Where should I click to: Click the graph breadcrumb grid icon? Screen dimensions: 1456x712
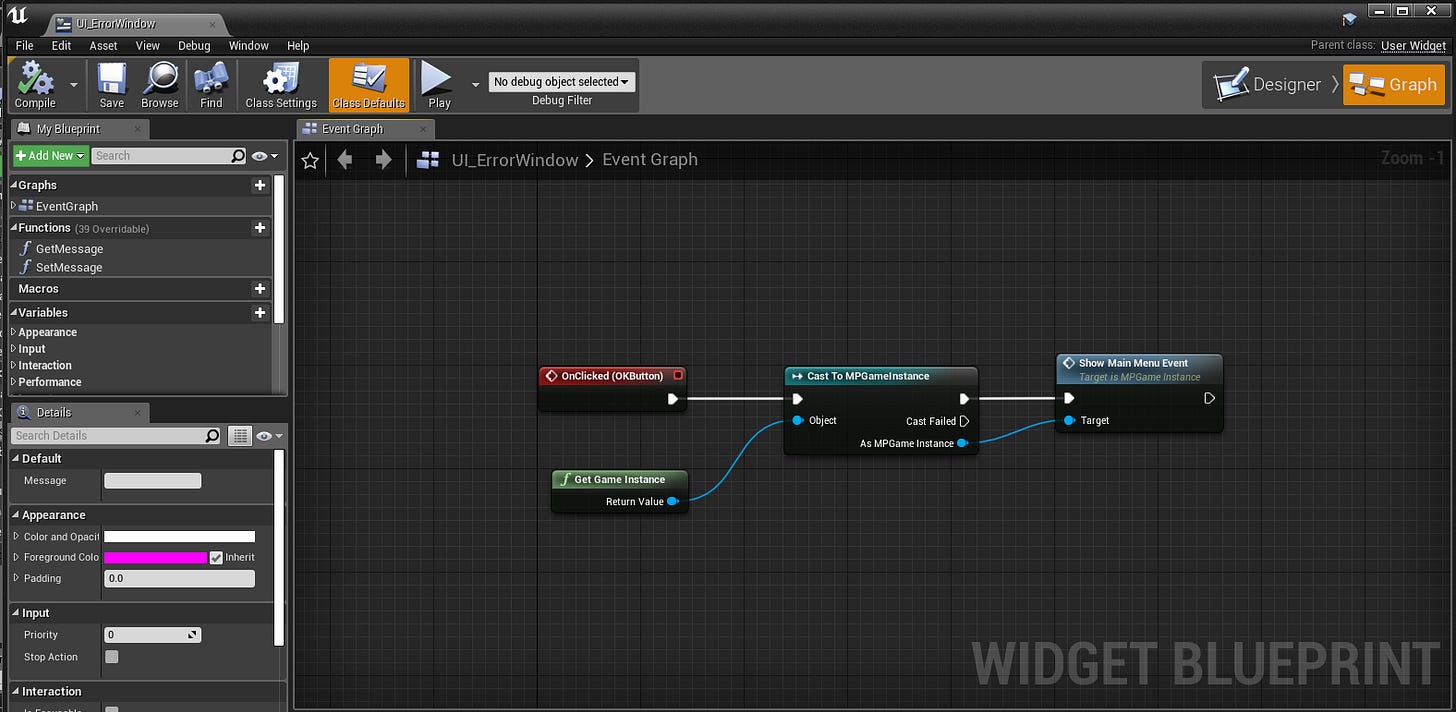[x=428, y=160]
